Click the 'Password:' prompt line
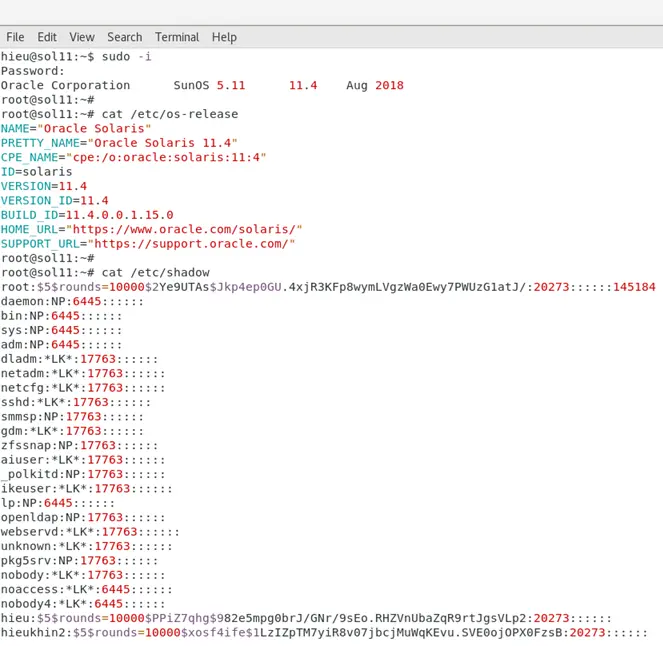 [x=33, y=71]
